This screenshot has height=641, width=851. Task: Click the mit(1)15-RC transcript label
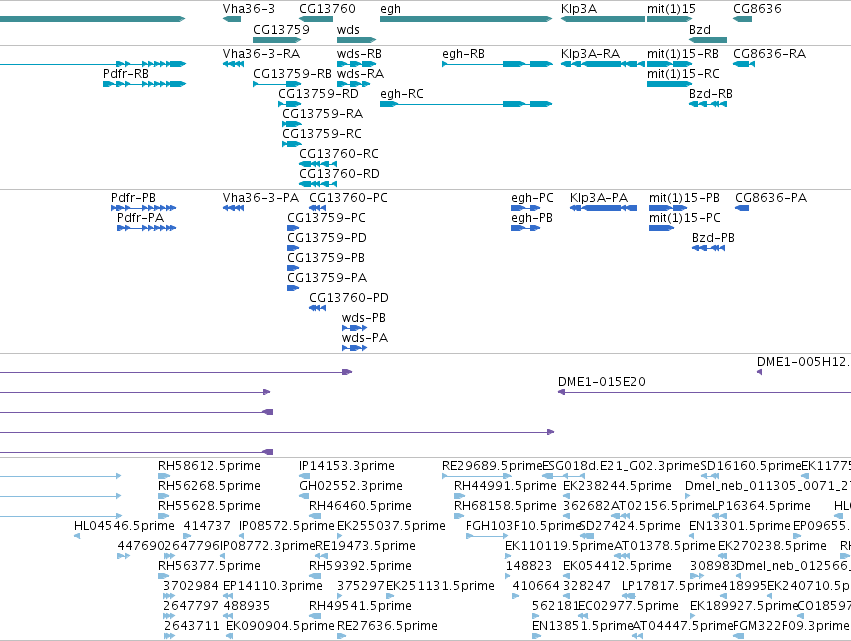pos(683,73)
